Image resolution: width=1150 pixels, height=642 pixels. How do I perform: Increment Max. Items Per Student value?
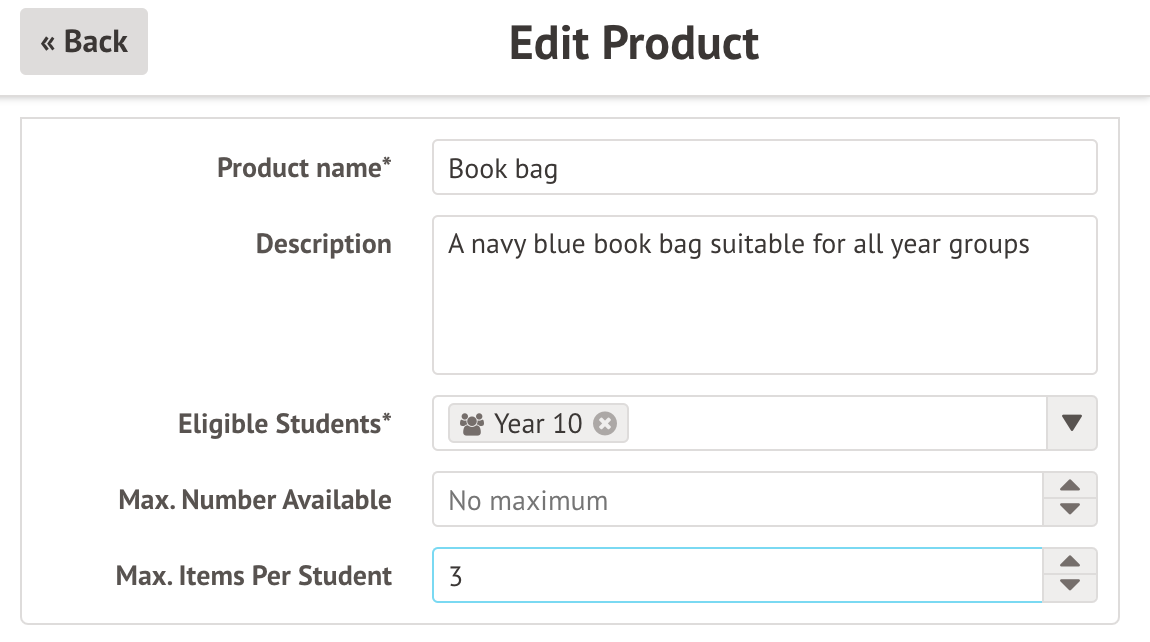1070,563
